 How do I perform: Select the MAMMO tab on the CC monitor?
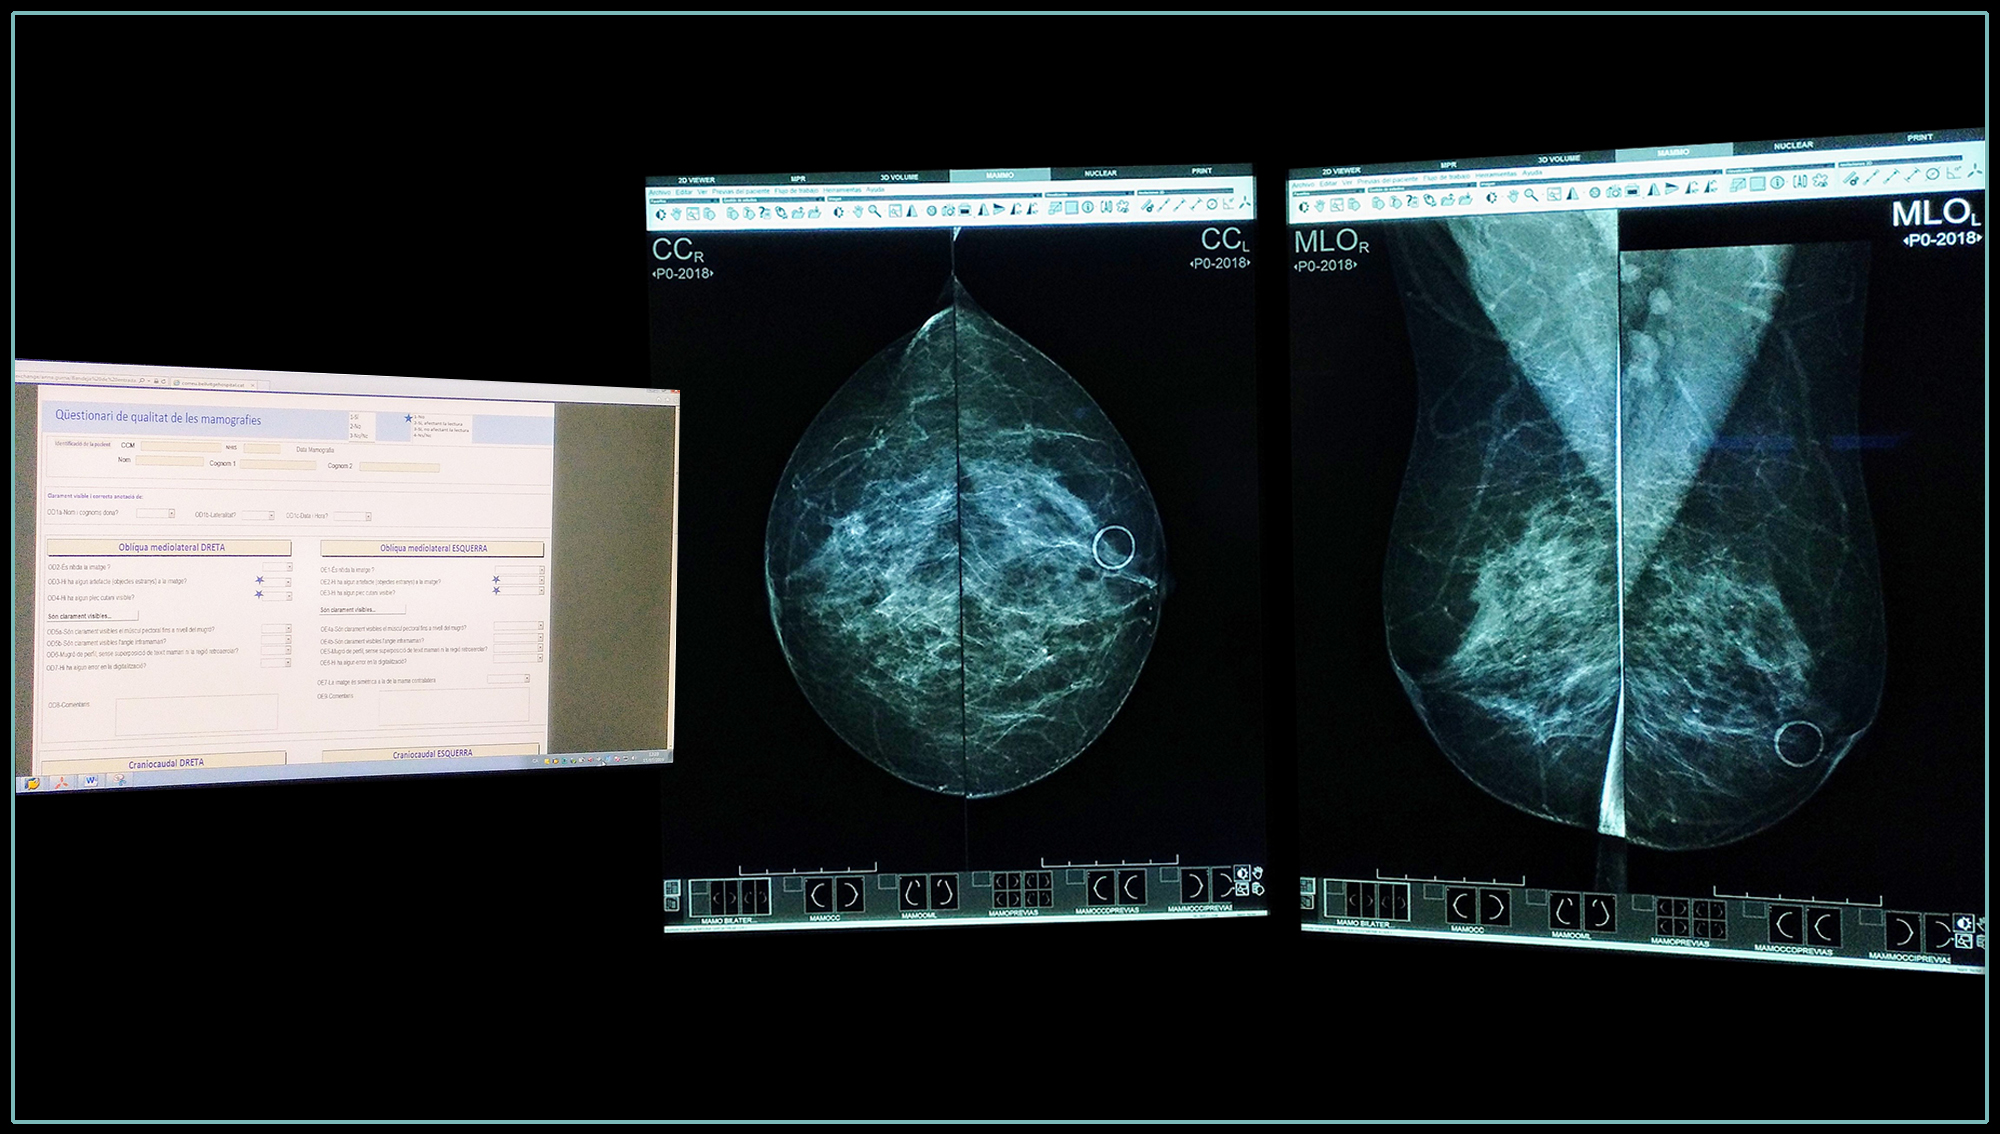point(1000,175)
